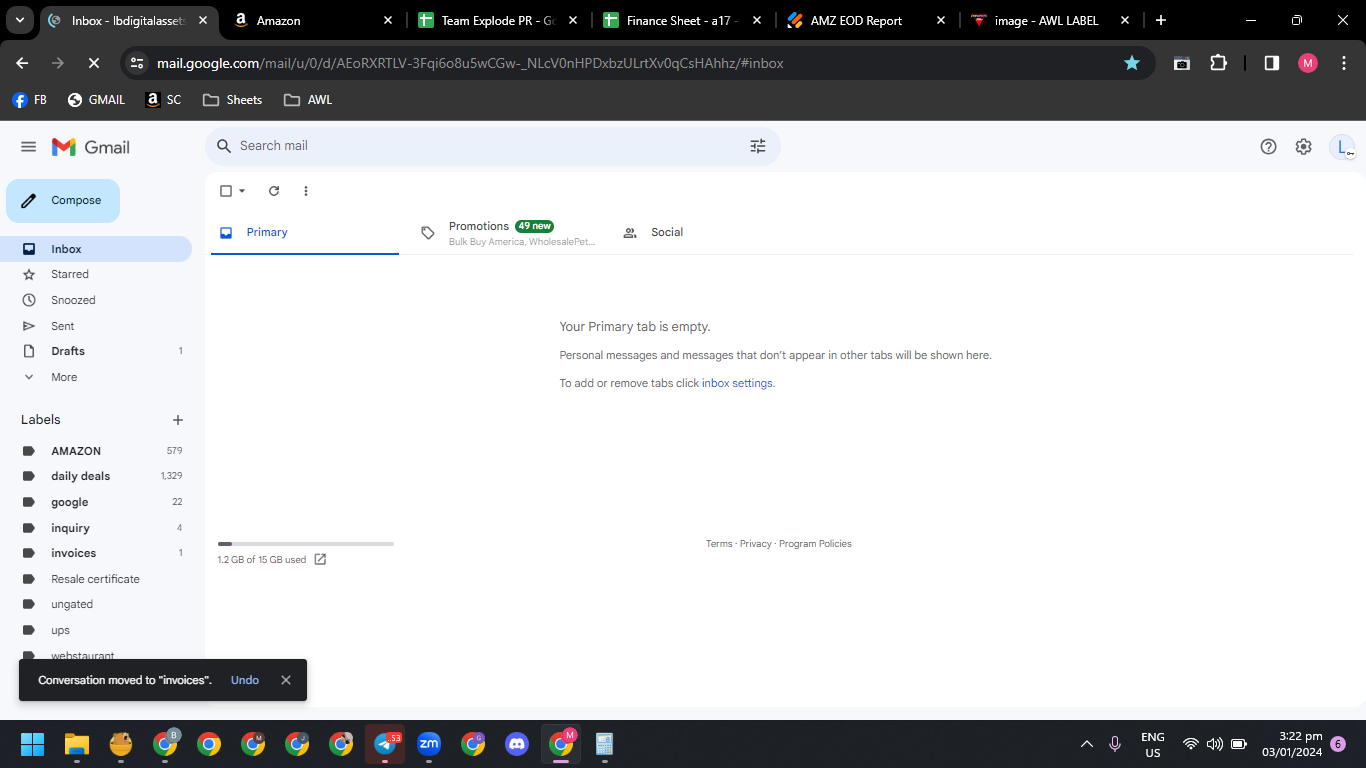1366x768 pixels.
Task: Open the inbox settings link
Action: [738, 383]
